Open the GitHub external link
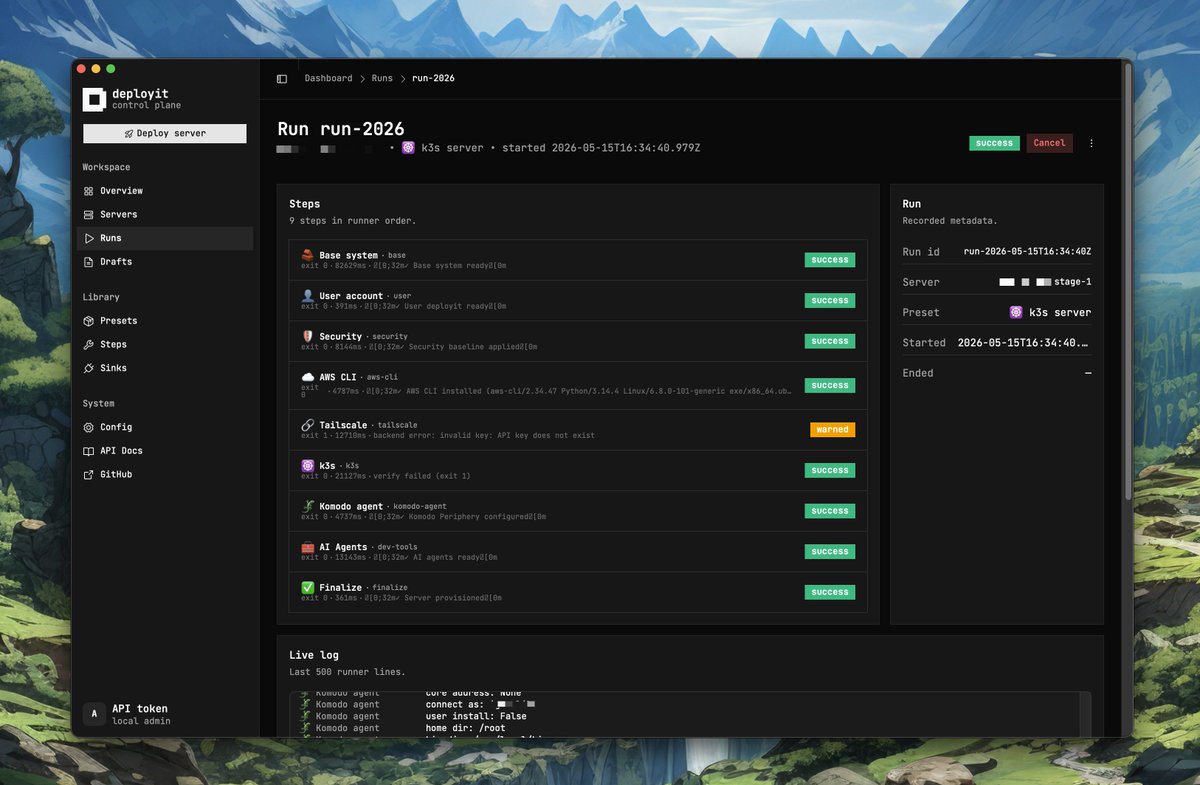Screen dimensions: 1200x785 (165, 474)
